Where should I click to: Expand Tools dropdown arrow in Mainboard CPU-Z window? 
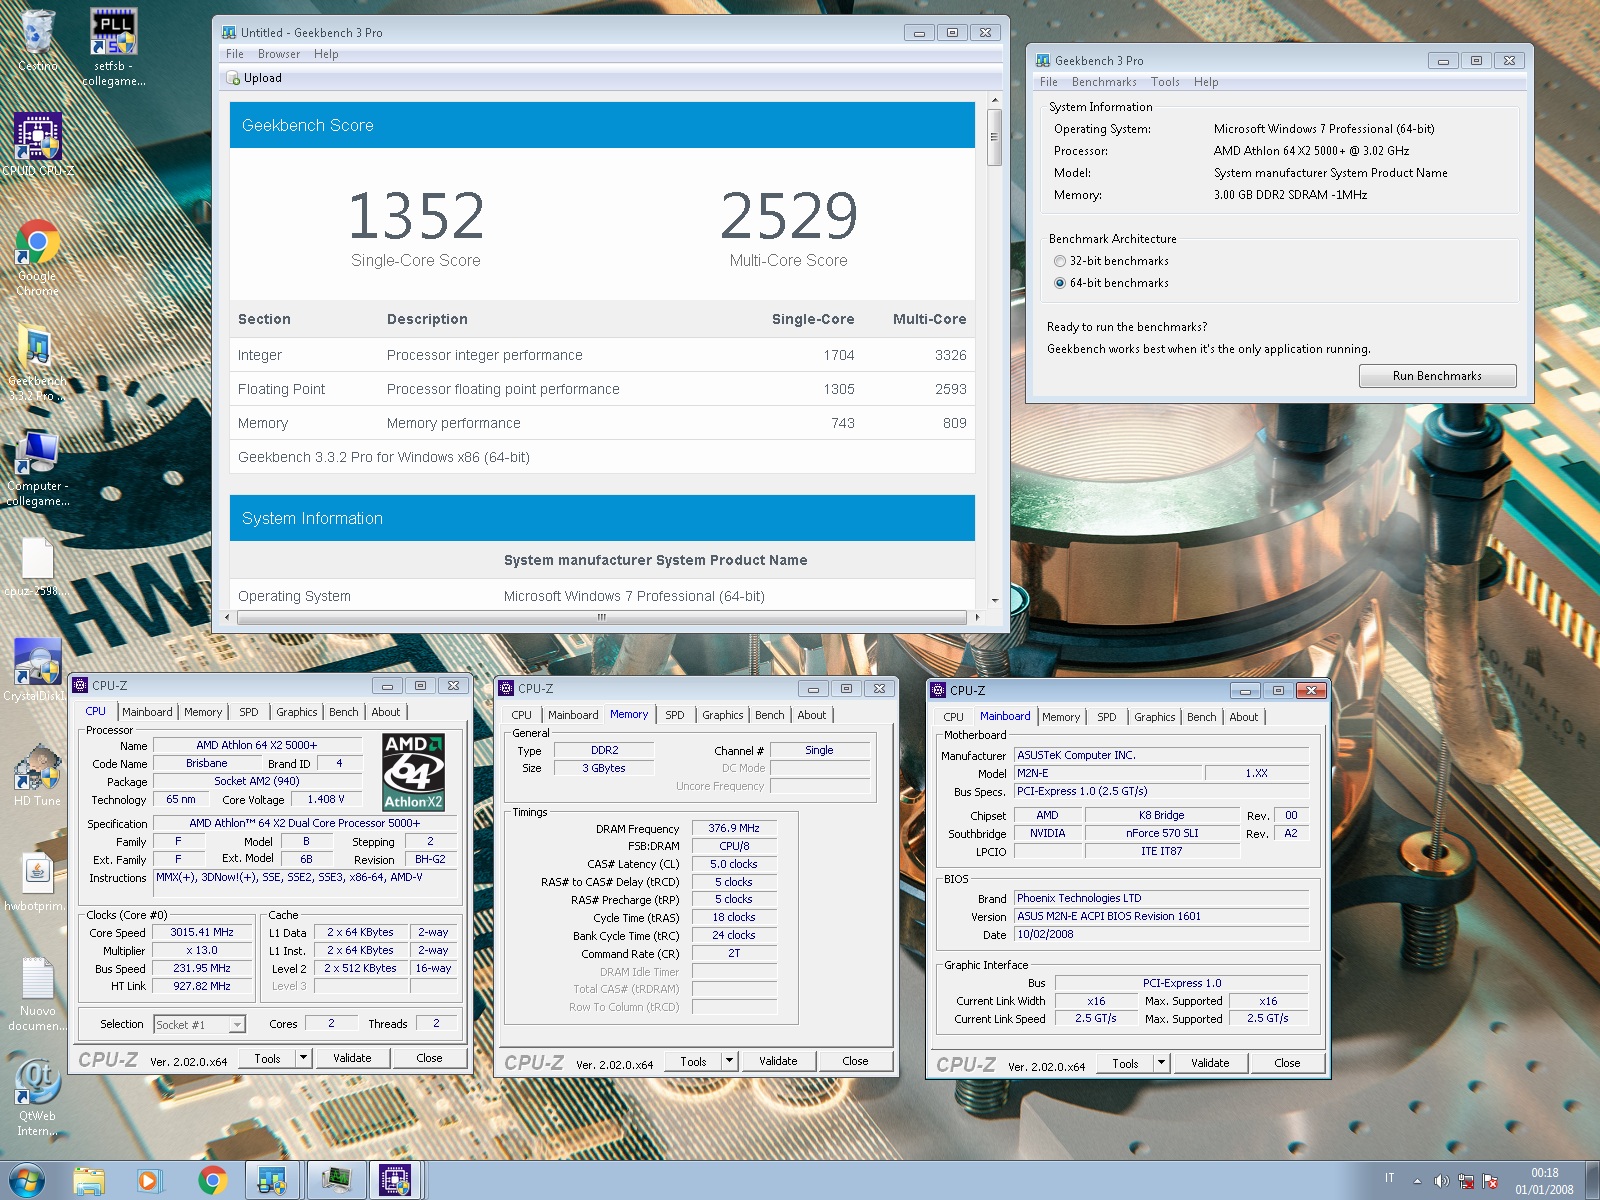pyautogui.click(x=1161, y=1063)
